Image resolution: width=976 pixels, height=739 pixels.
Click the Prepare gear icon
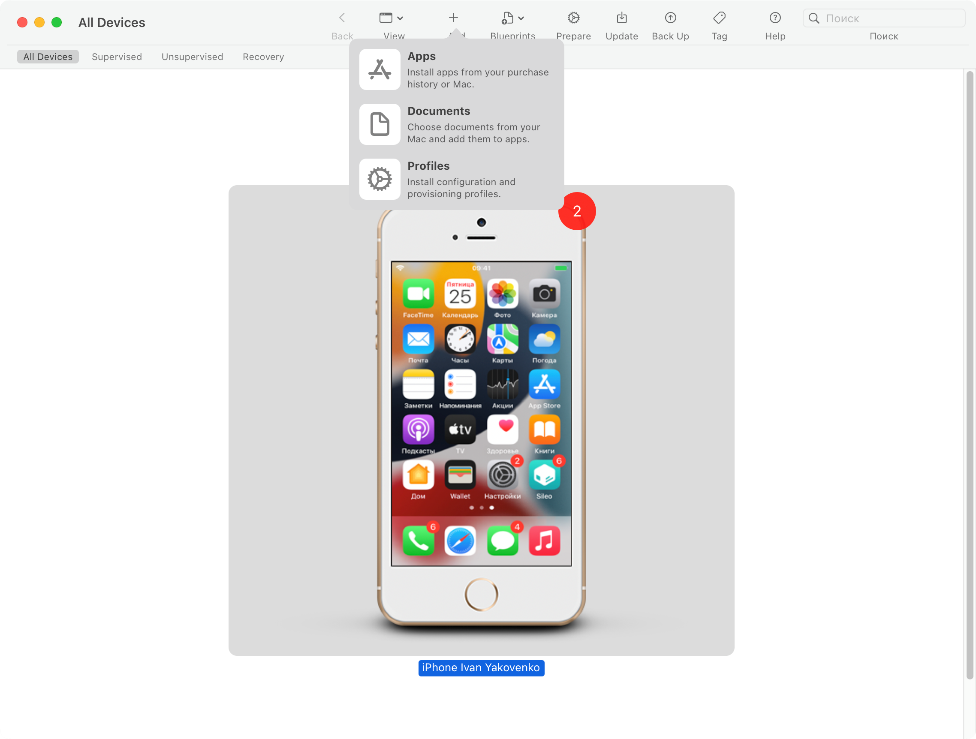tap(573, 18)
